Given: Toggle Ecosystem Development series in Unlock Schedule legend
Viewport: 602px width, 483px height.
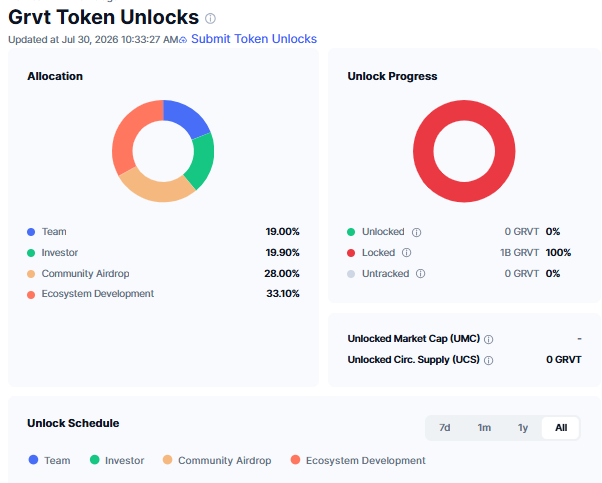Looking at the screenshot, I should [x=358, y=460].
